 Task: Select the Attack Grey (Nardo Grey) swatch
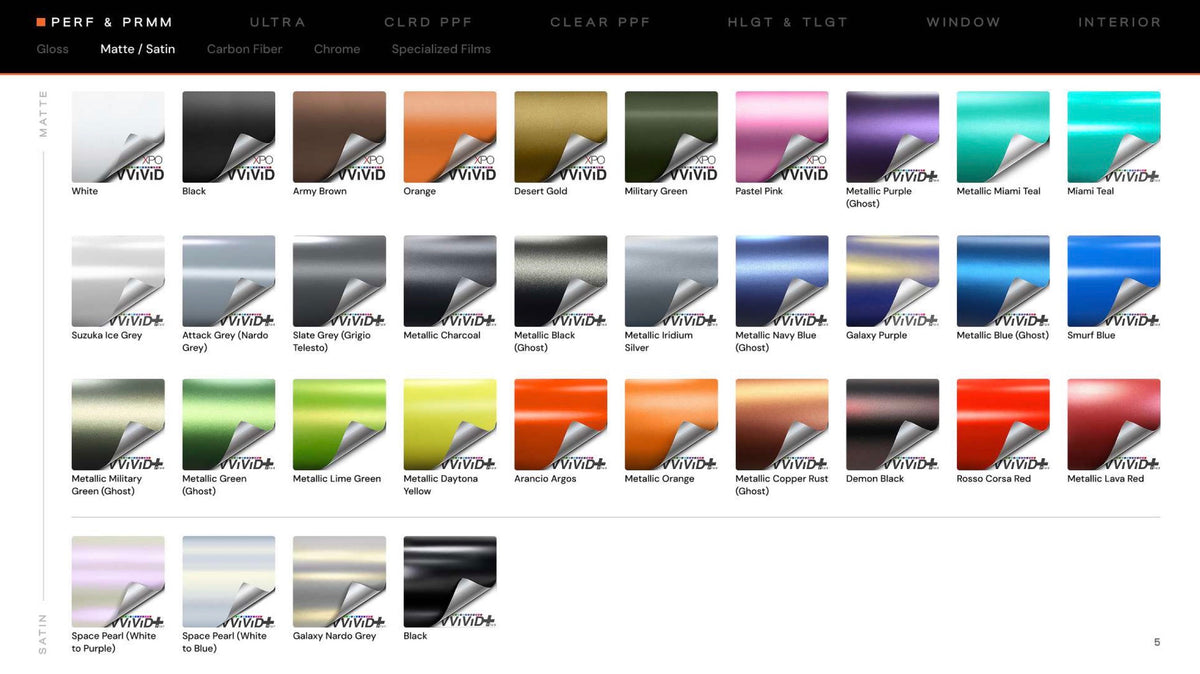pos(229,281)
